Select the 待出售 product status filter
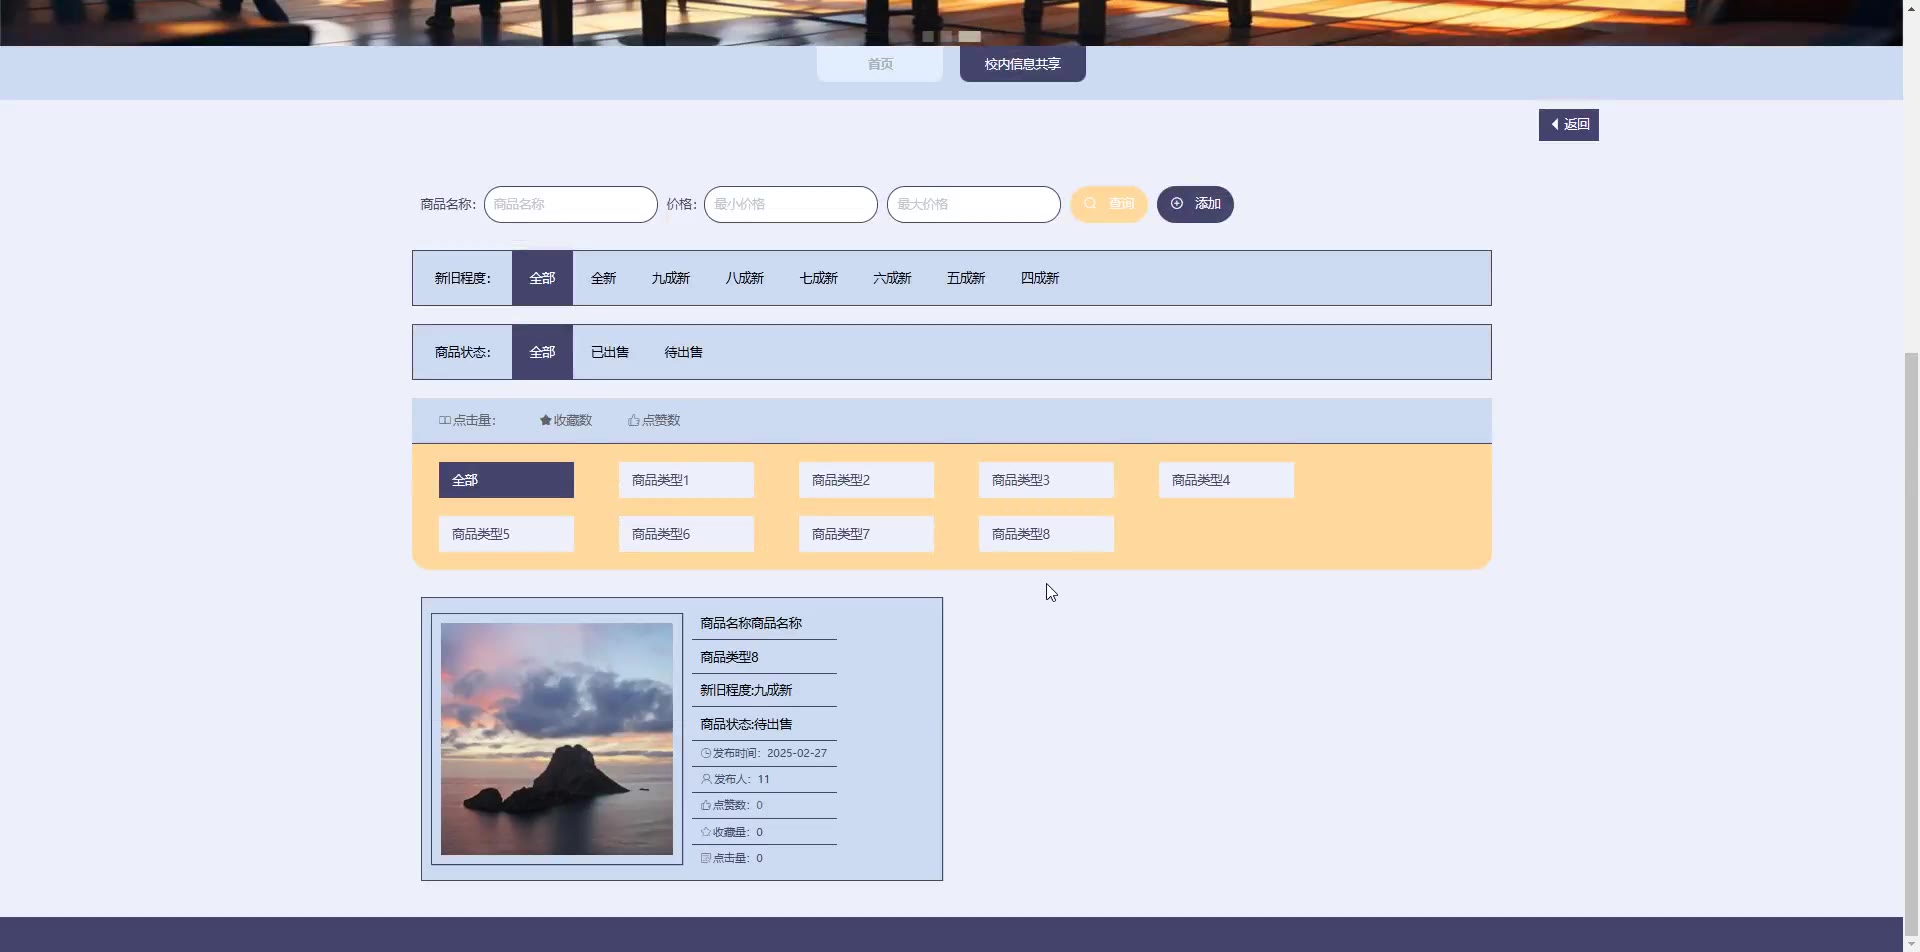 682,351
